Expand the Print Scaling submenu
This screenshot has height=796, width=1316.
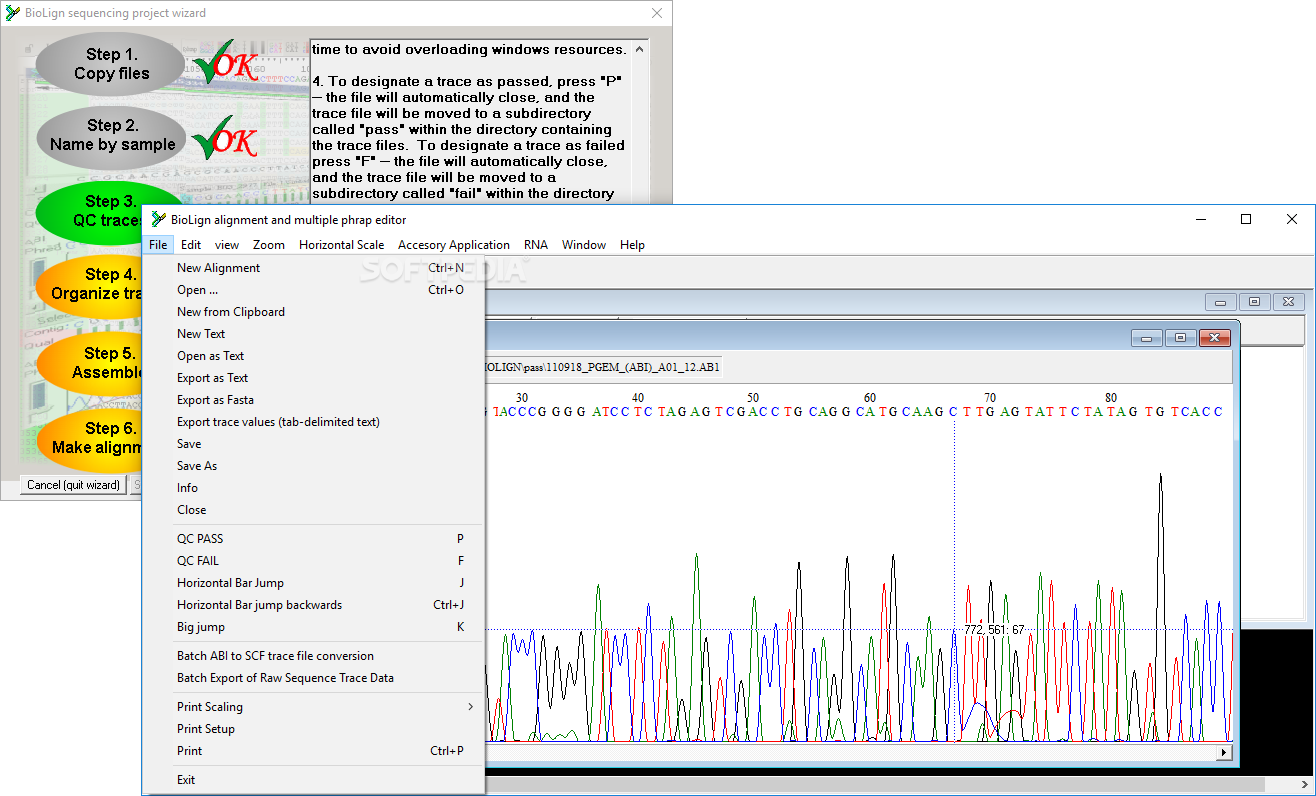(x=314, y=707)
